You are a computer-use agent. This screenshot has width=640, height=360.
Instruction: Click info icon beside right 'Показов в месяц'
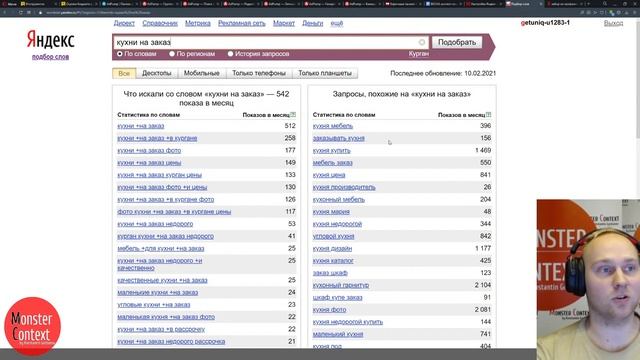[x=488, y=115]
